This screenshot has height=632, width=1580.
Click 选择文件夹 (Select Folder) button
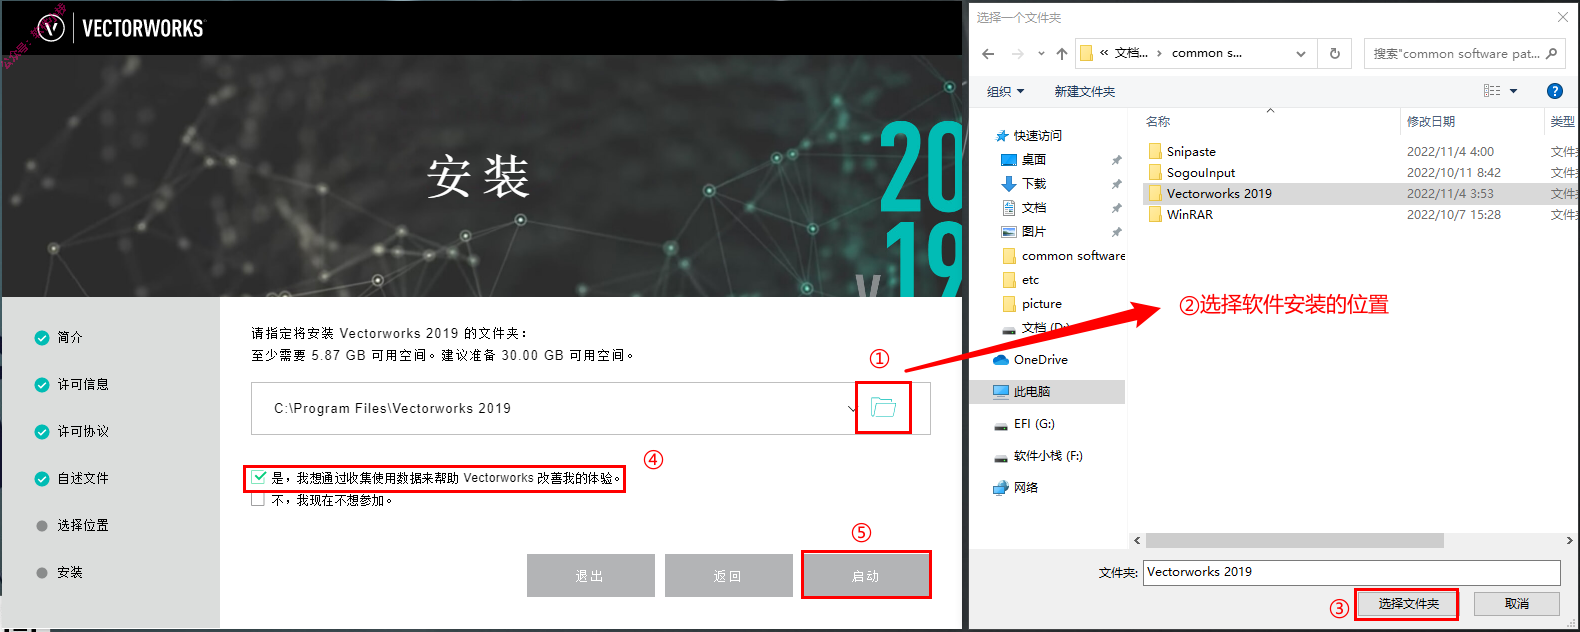pyautogui.click(x=1408, y=604)
